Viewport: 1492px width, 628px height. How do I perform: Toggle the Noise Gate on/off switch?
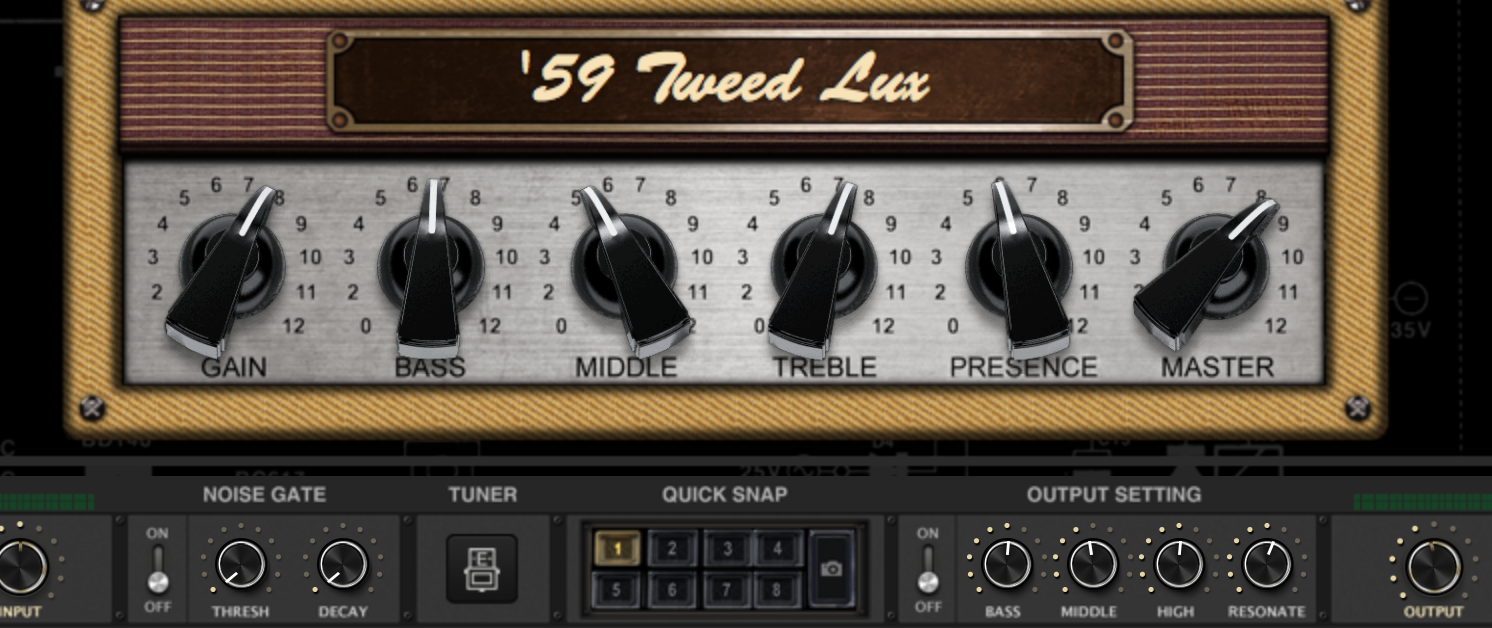pyautogui.click(x=158, y=569)
